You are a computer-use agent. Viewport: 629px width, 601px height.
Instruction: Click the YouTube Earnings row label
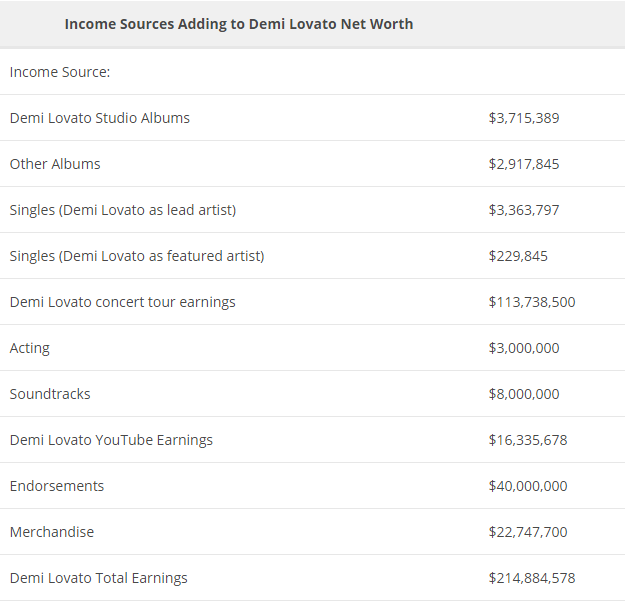pos(111,440)
